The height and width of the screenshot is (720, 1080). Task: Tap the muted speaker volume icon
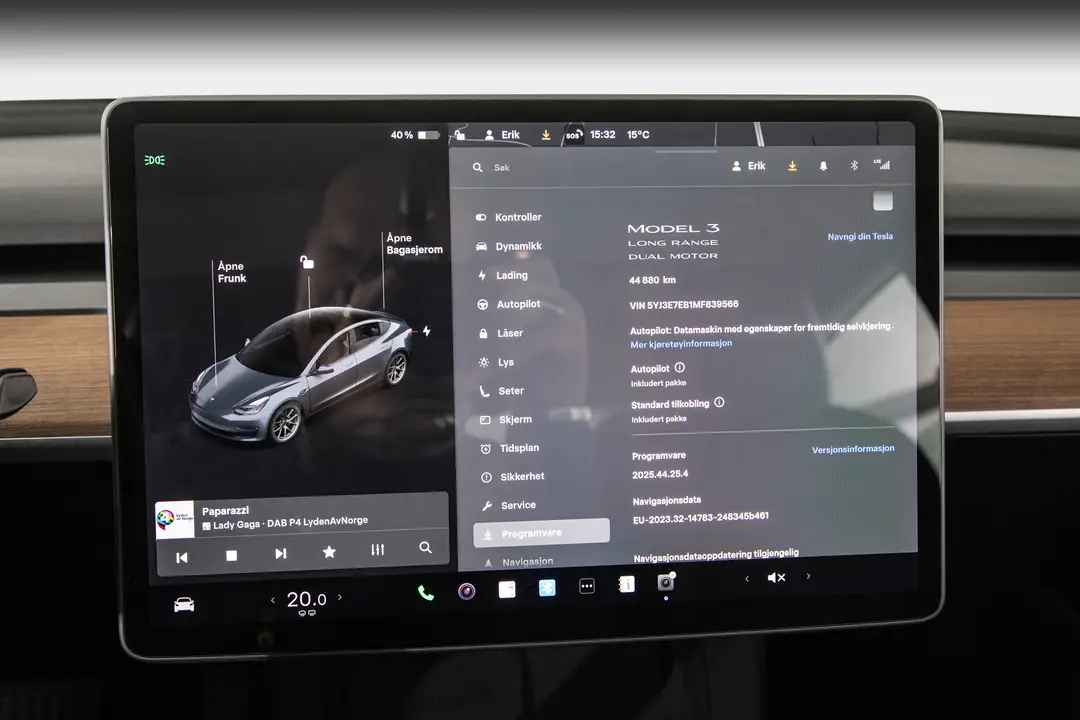click(x=776, y=577)
